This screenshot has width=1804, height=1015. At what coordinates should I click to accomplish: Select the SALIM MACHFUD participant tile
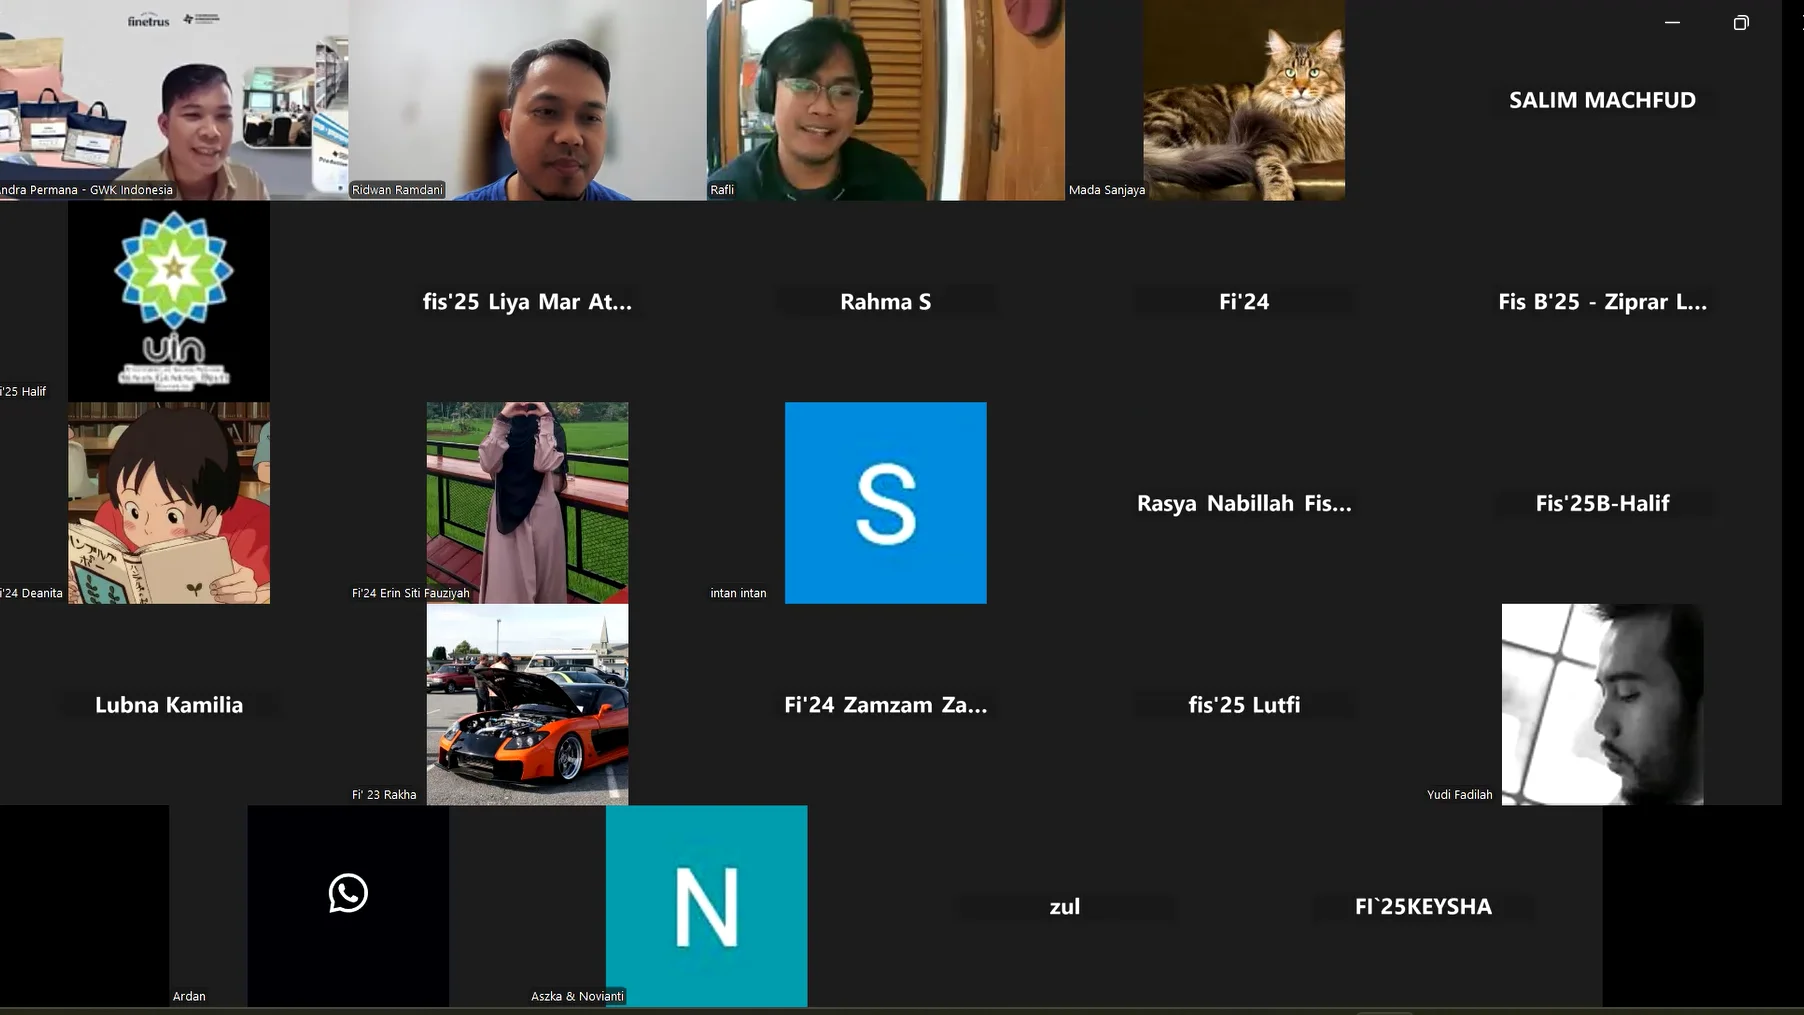(x=1602, y=100)
